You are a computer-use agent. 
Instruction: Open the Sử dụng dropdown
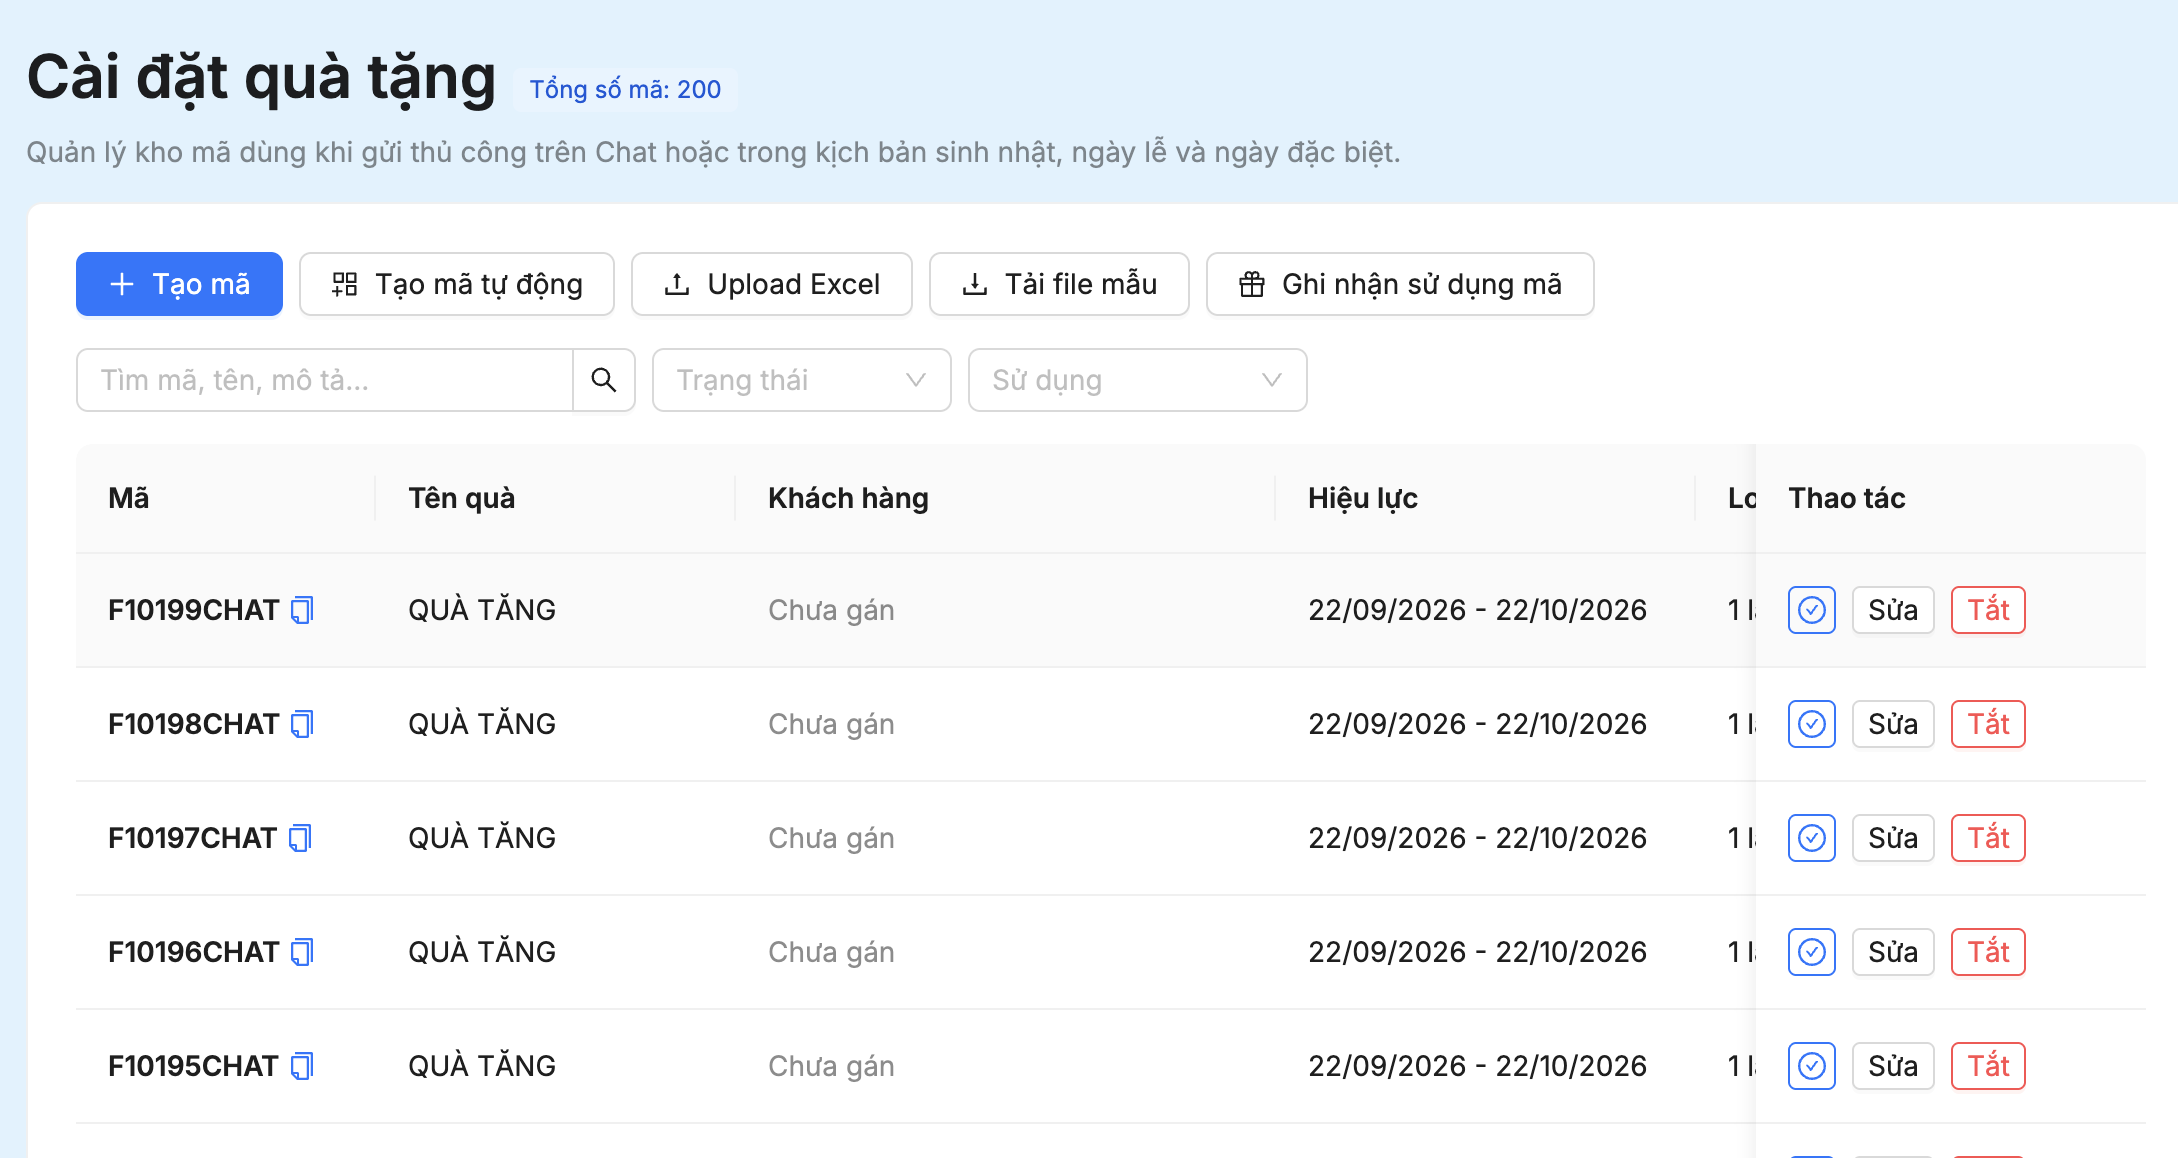pyautogui.click(x=1138, y=380)
